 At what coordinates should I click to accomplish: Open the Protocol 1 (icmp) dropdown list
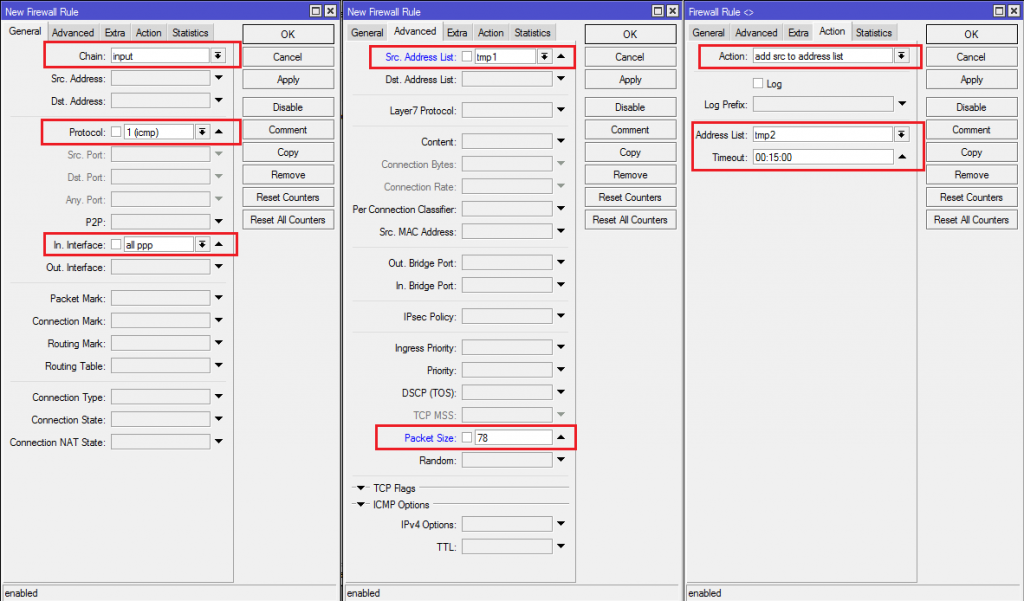(x=202, y=132)
